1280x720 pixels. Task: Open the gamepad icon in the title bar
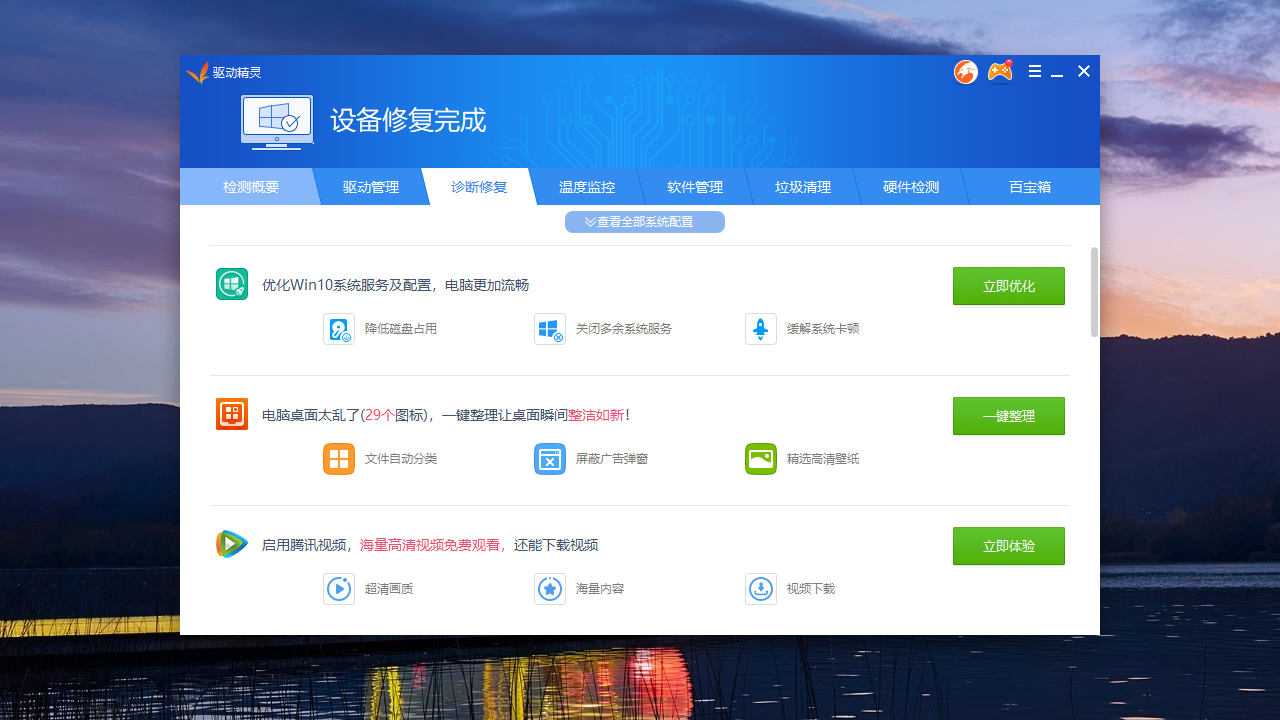pyautogui.click(x=999, y=71)
